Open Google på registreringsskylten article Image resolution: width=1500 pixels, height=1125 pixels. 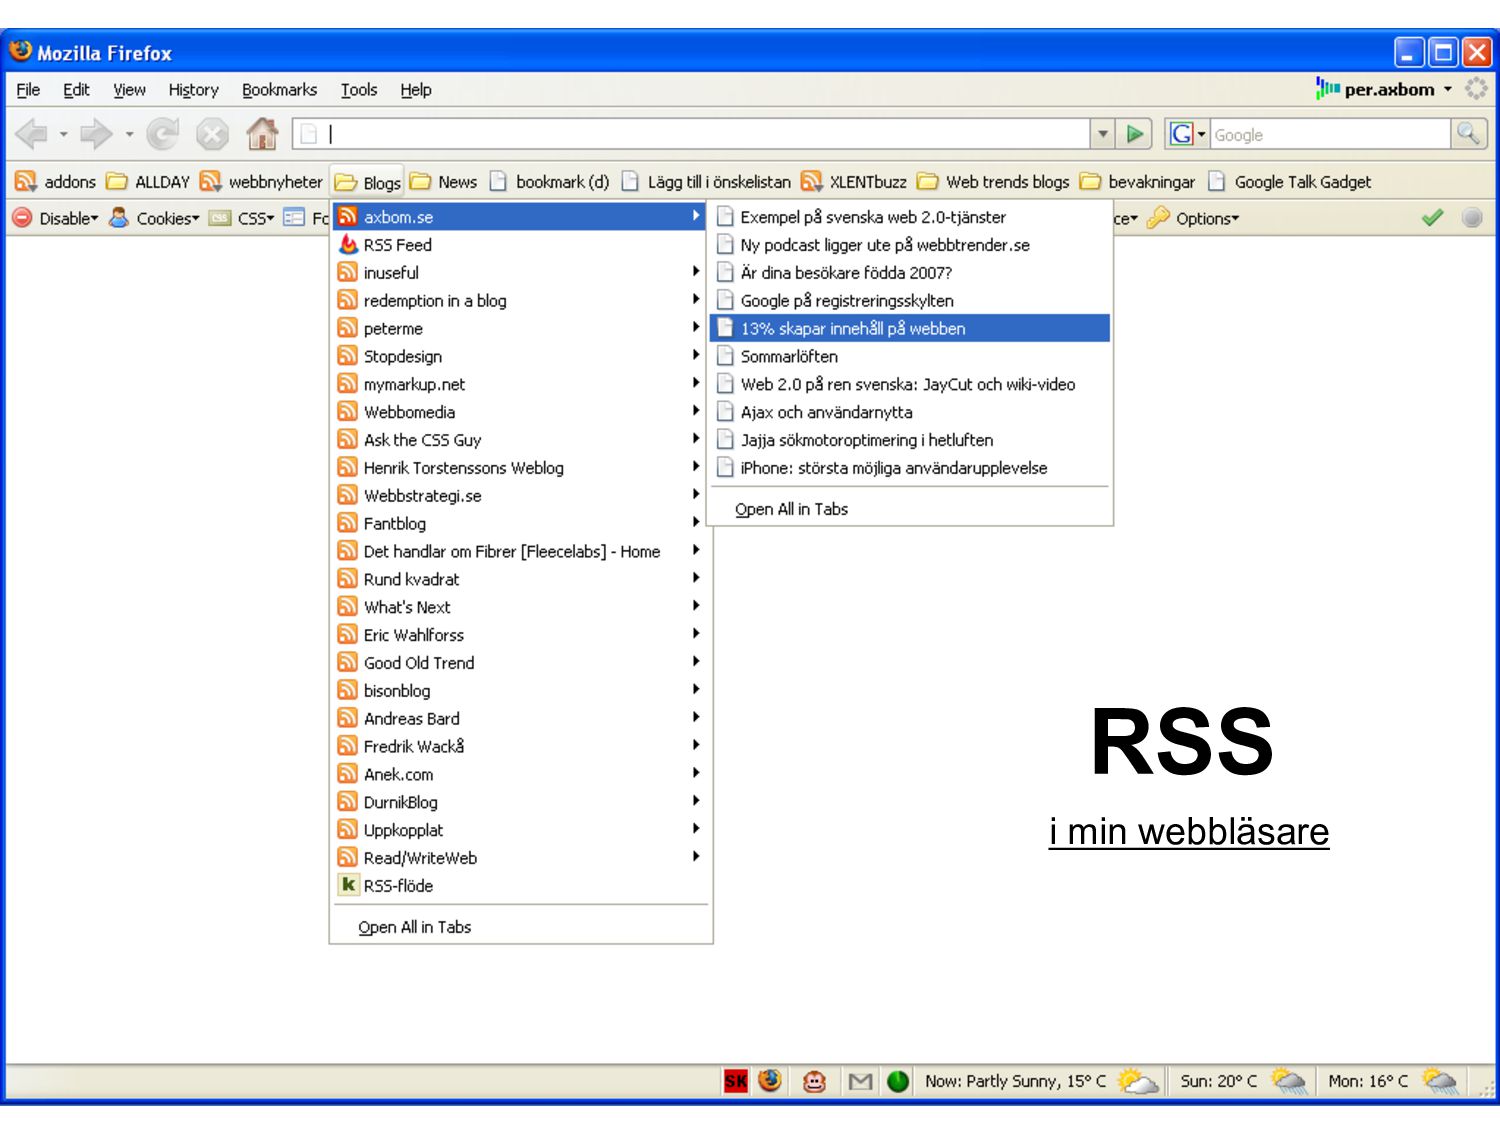910,301
